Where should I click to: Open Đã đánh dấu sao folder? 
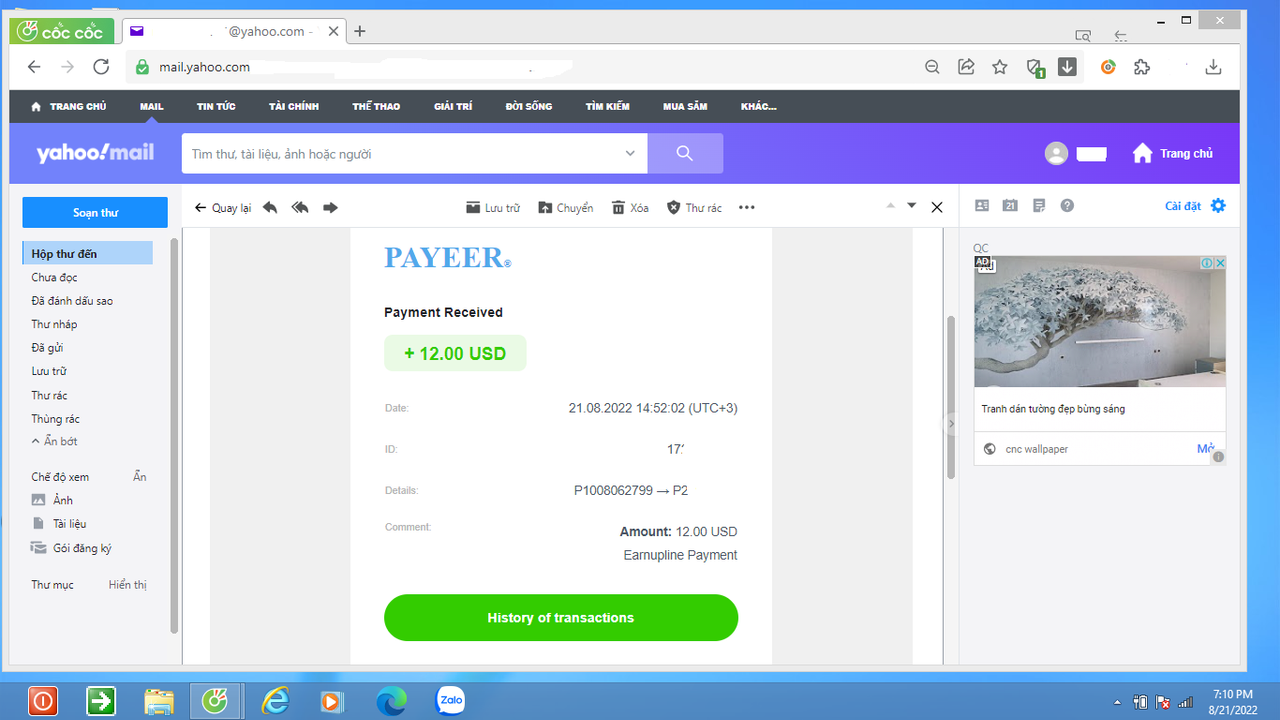click(x=72, y=301)
